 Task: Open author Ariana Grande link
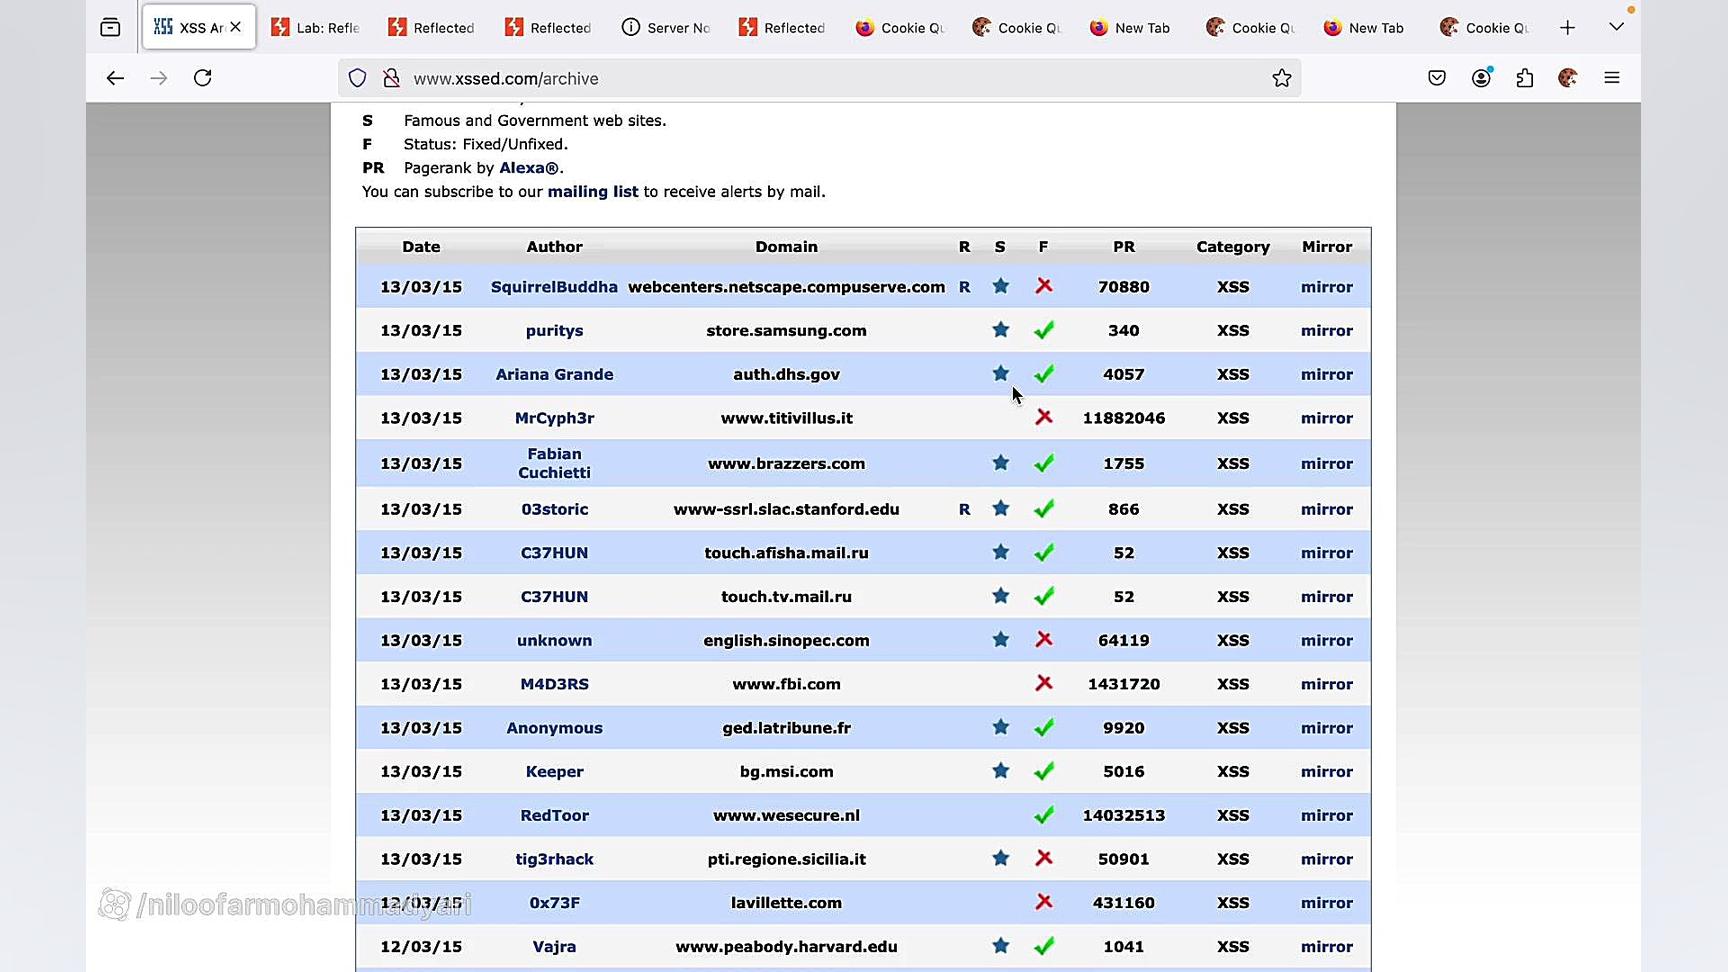(x=554, y=375)
